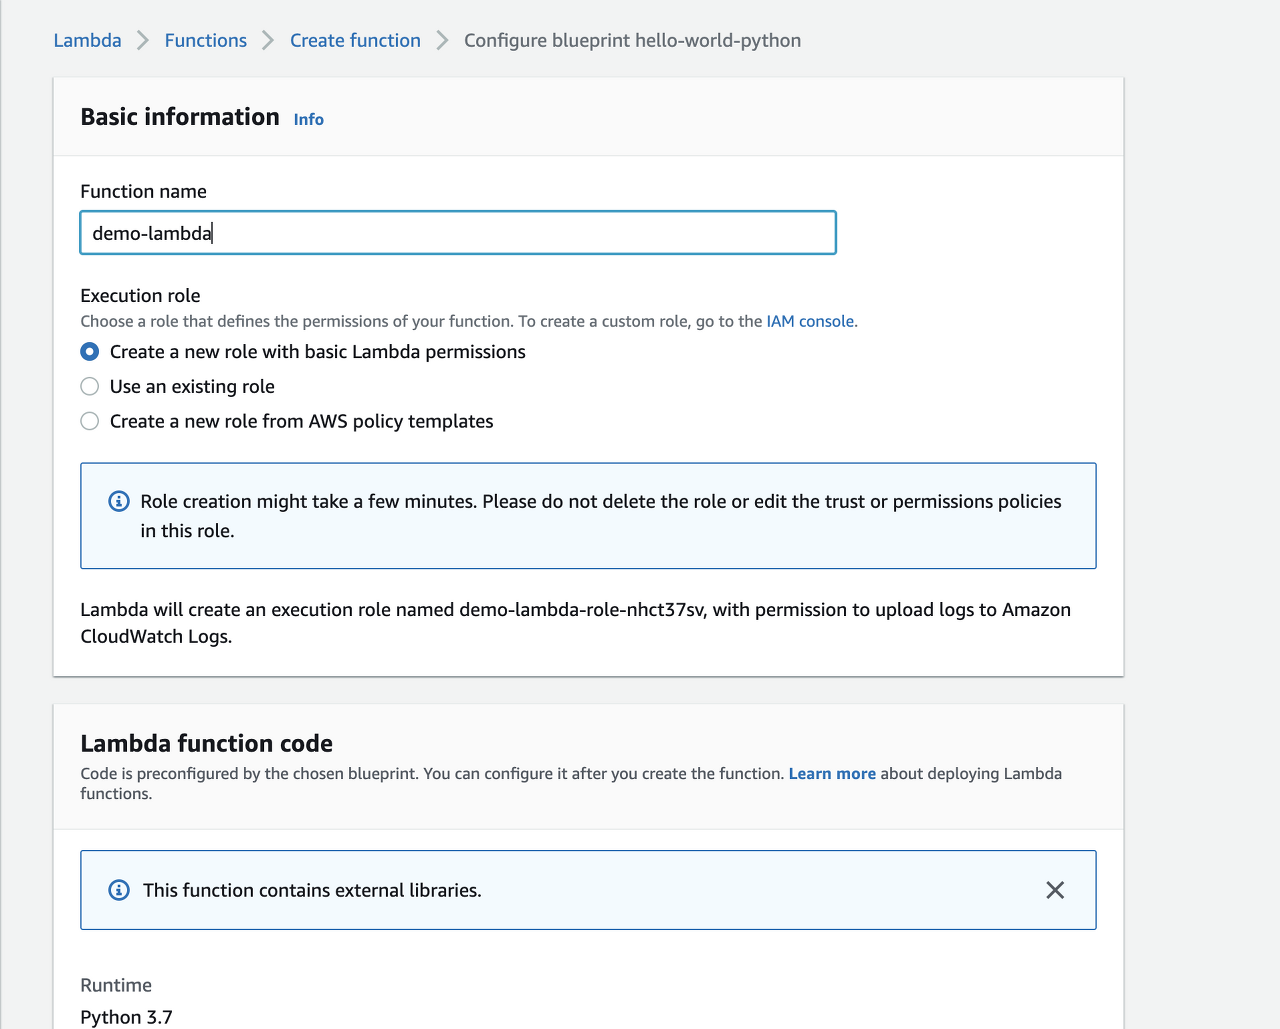The image size is (1280, 1029).
Task: Follow the Learn more link about deploying
Action: 832,774
